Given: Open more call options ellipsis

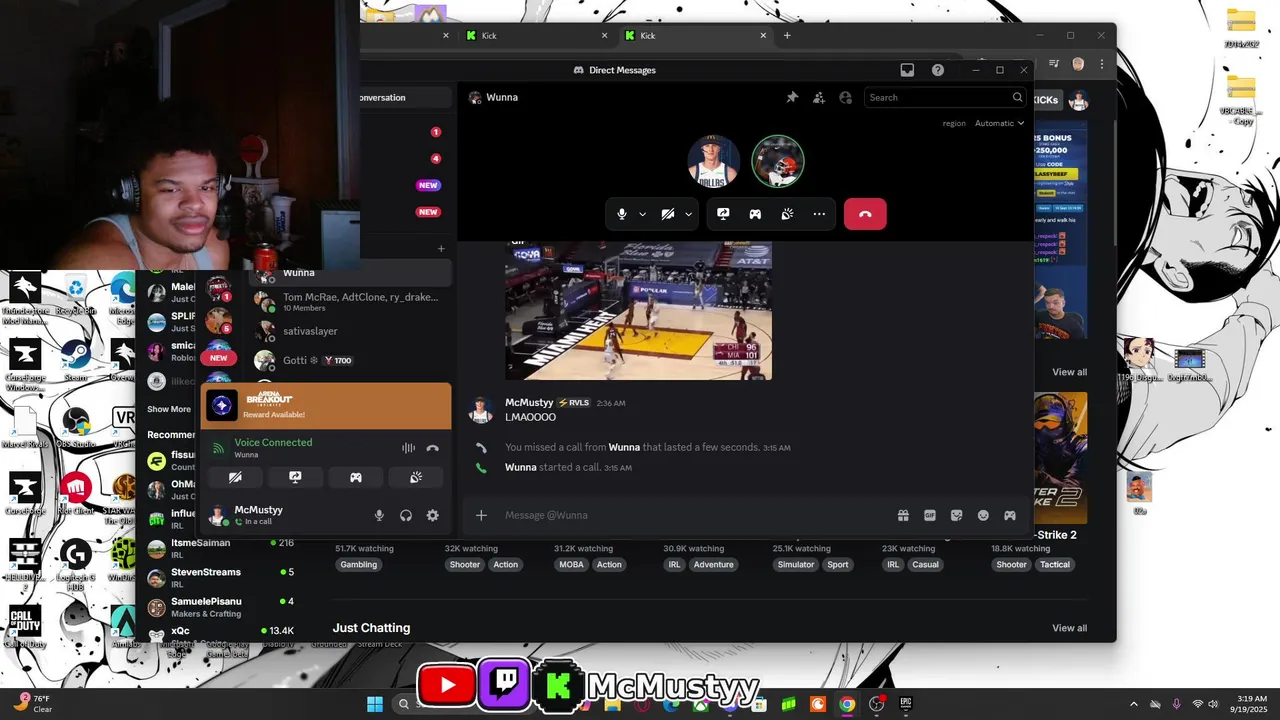Looking at the screenshot, I should pyautogui.click(x=819, y=214).
